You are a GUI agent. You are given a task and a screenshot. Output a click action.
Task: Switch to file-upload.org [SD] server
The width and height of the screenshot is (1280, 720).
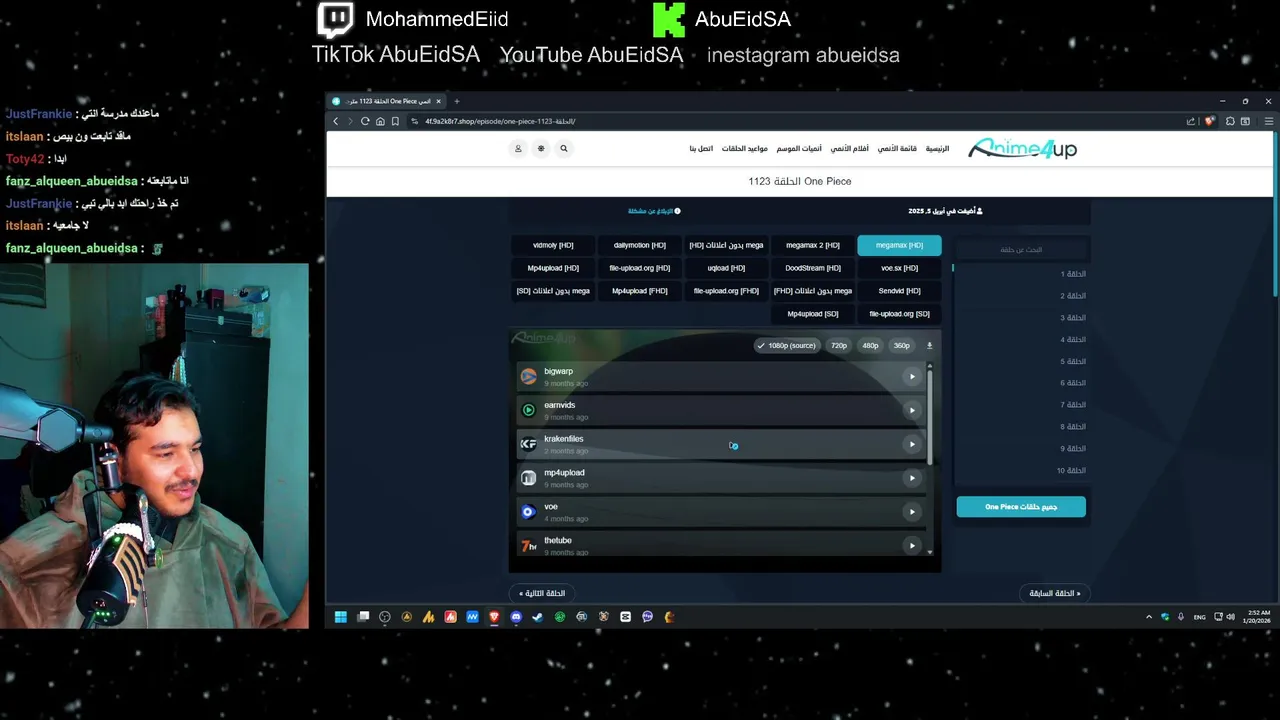(x=899, y=314)
